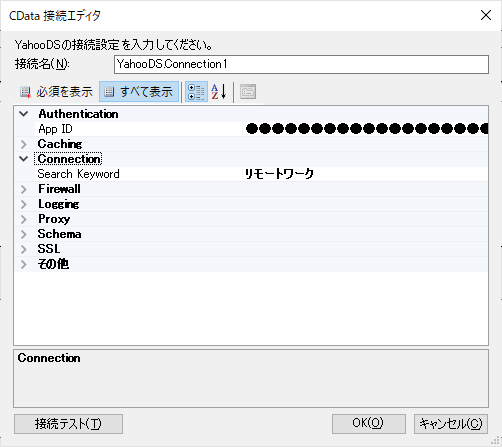Collapse the Authentication category
This screenshot has width=502, height=447.
pyautogui.click(x=24, y=114)
